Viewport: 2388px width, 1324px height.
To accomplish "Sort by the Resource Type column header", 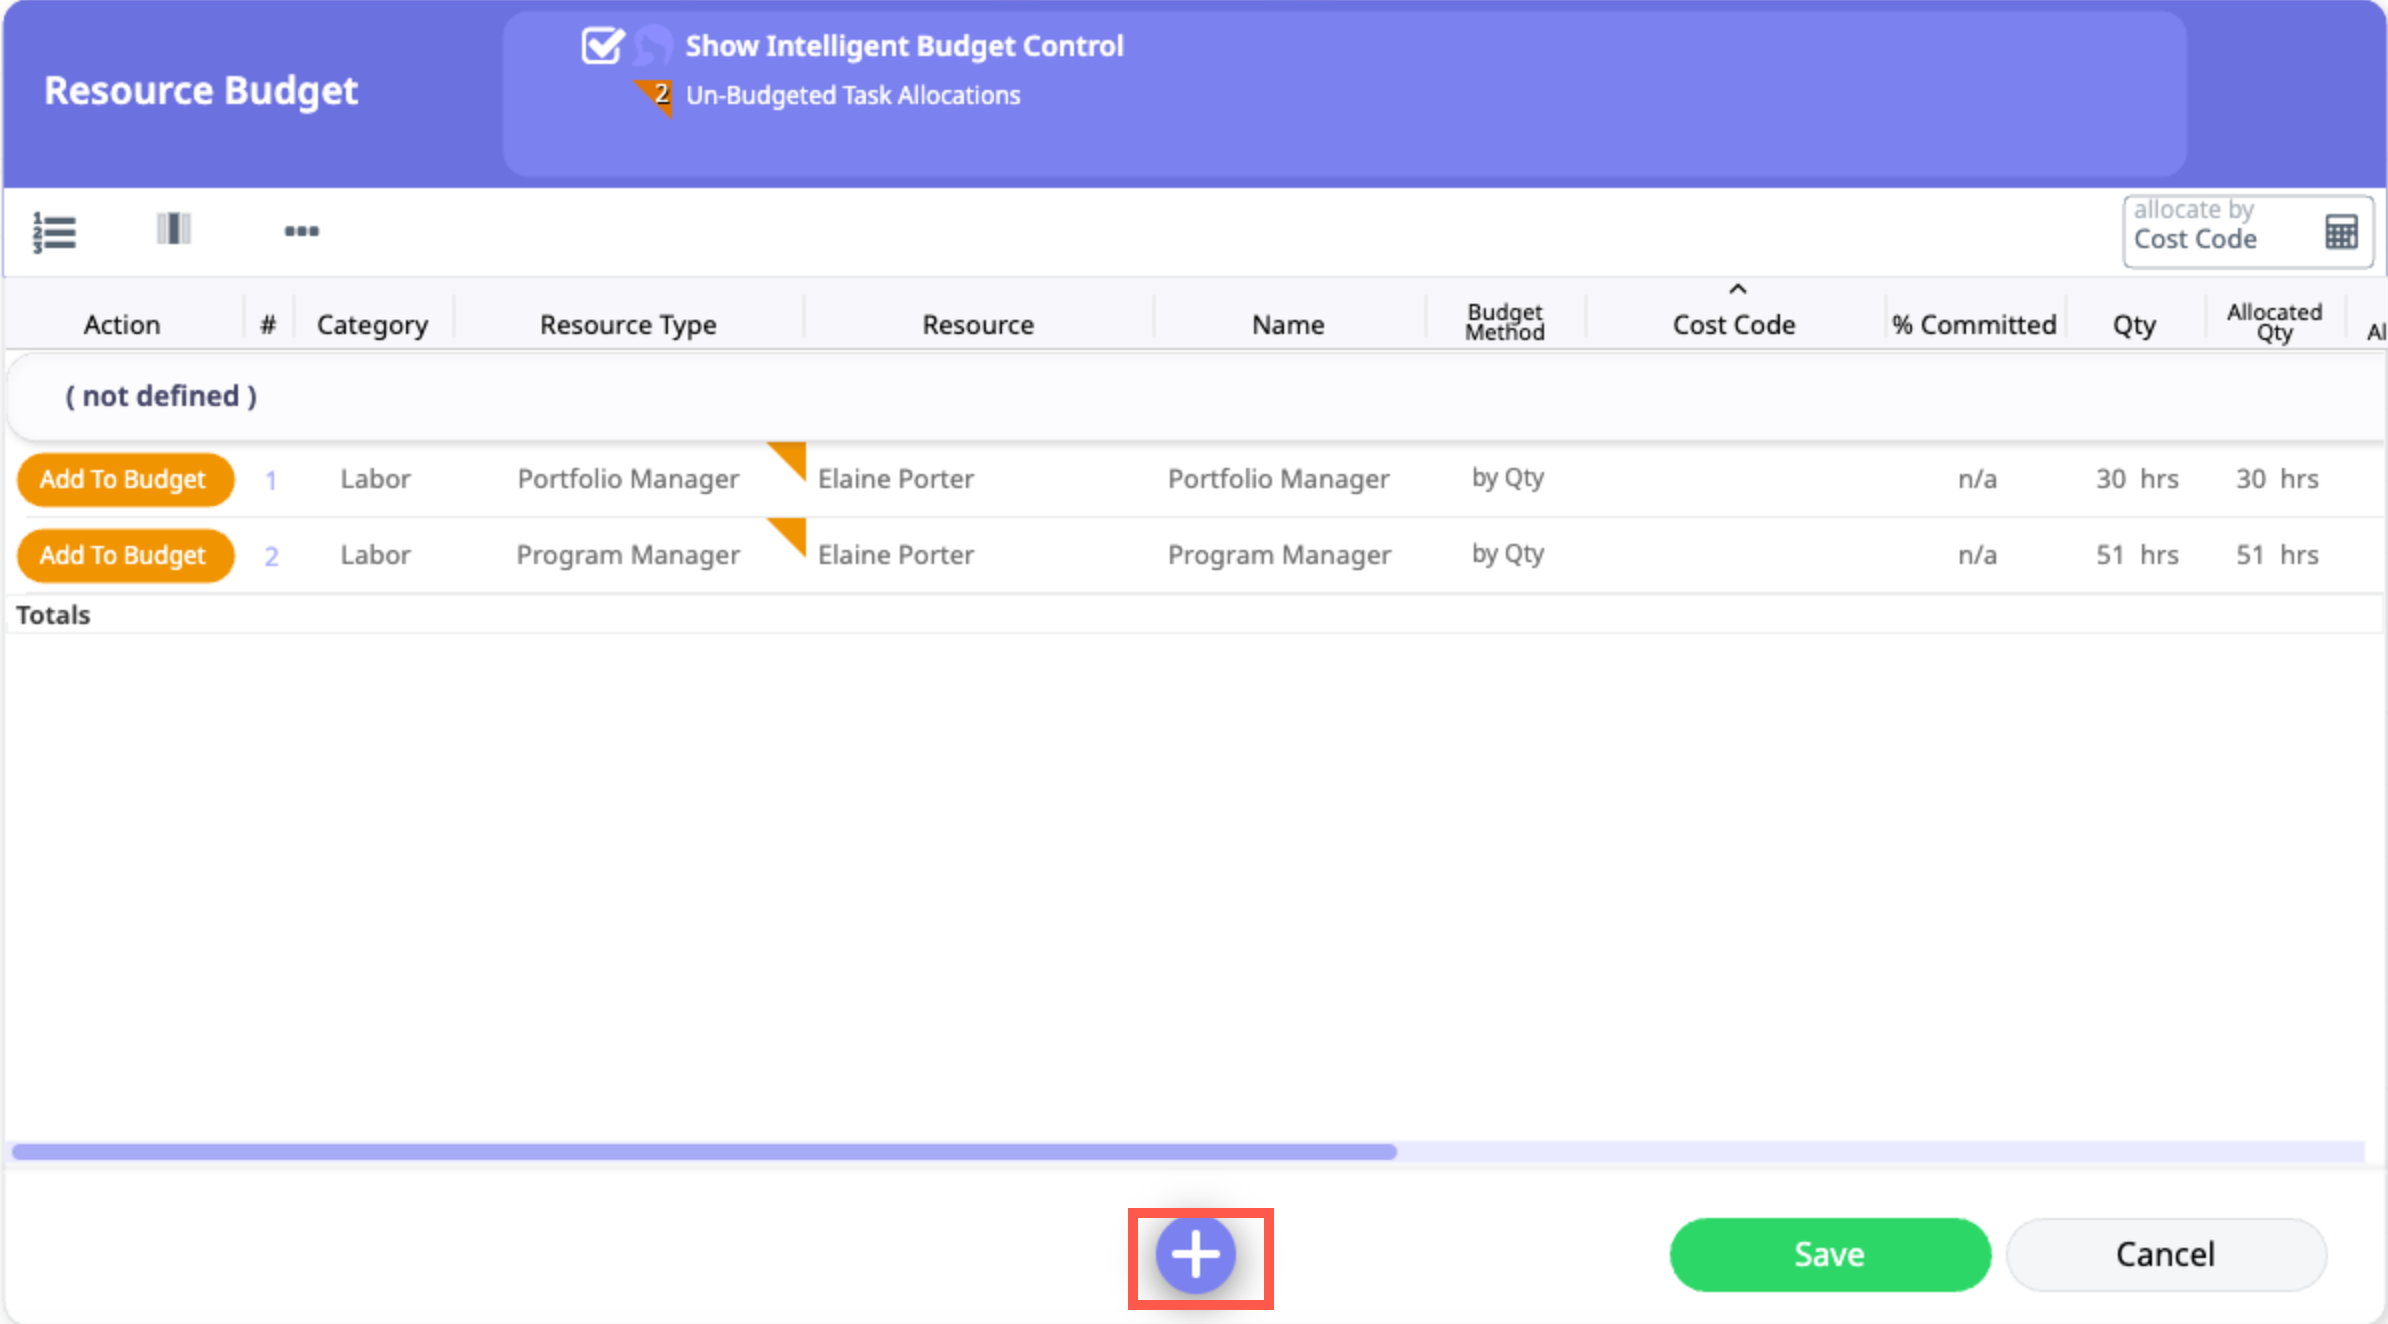I will [x=628, y=325].
